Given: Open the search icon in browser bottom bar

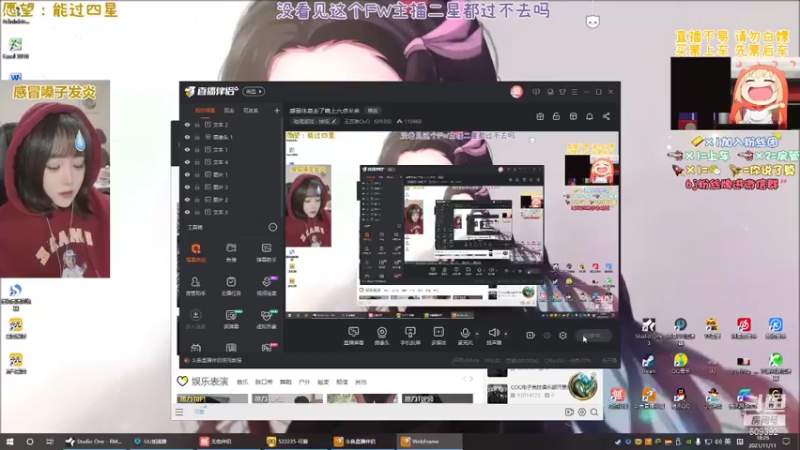Looking at the screenshot, I should coord(594,412).
